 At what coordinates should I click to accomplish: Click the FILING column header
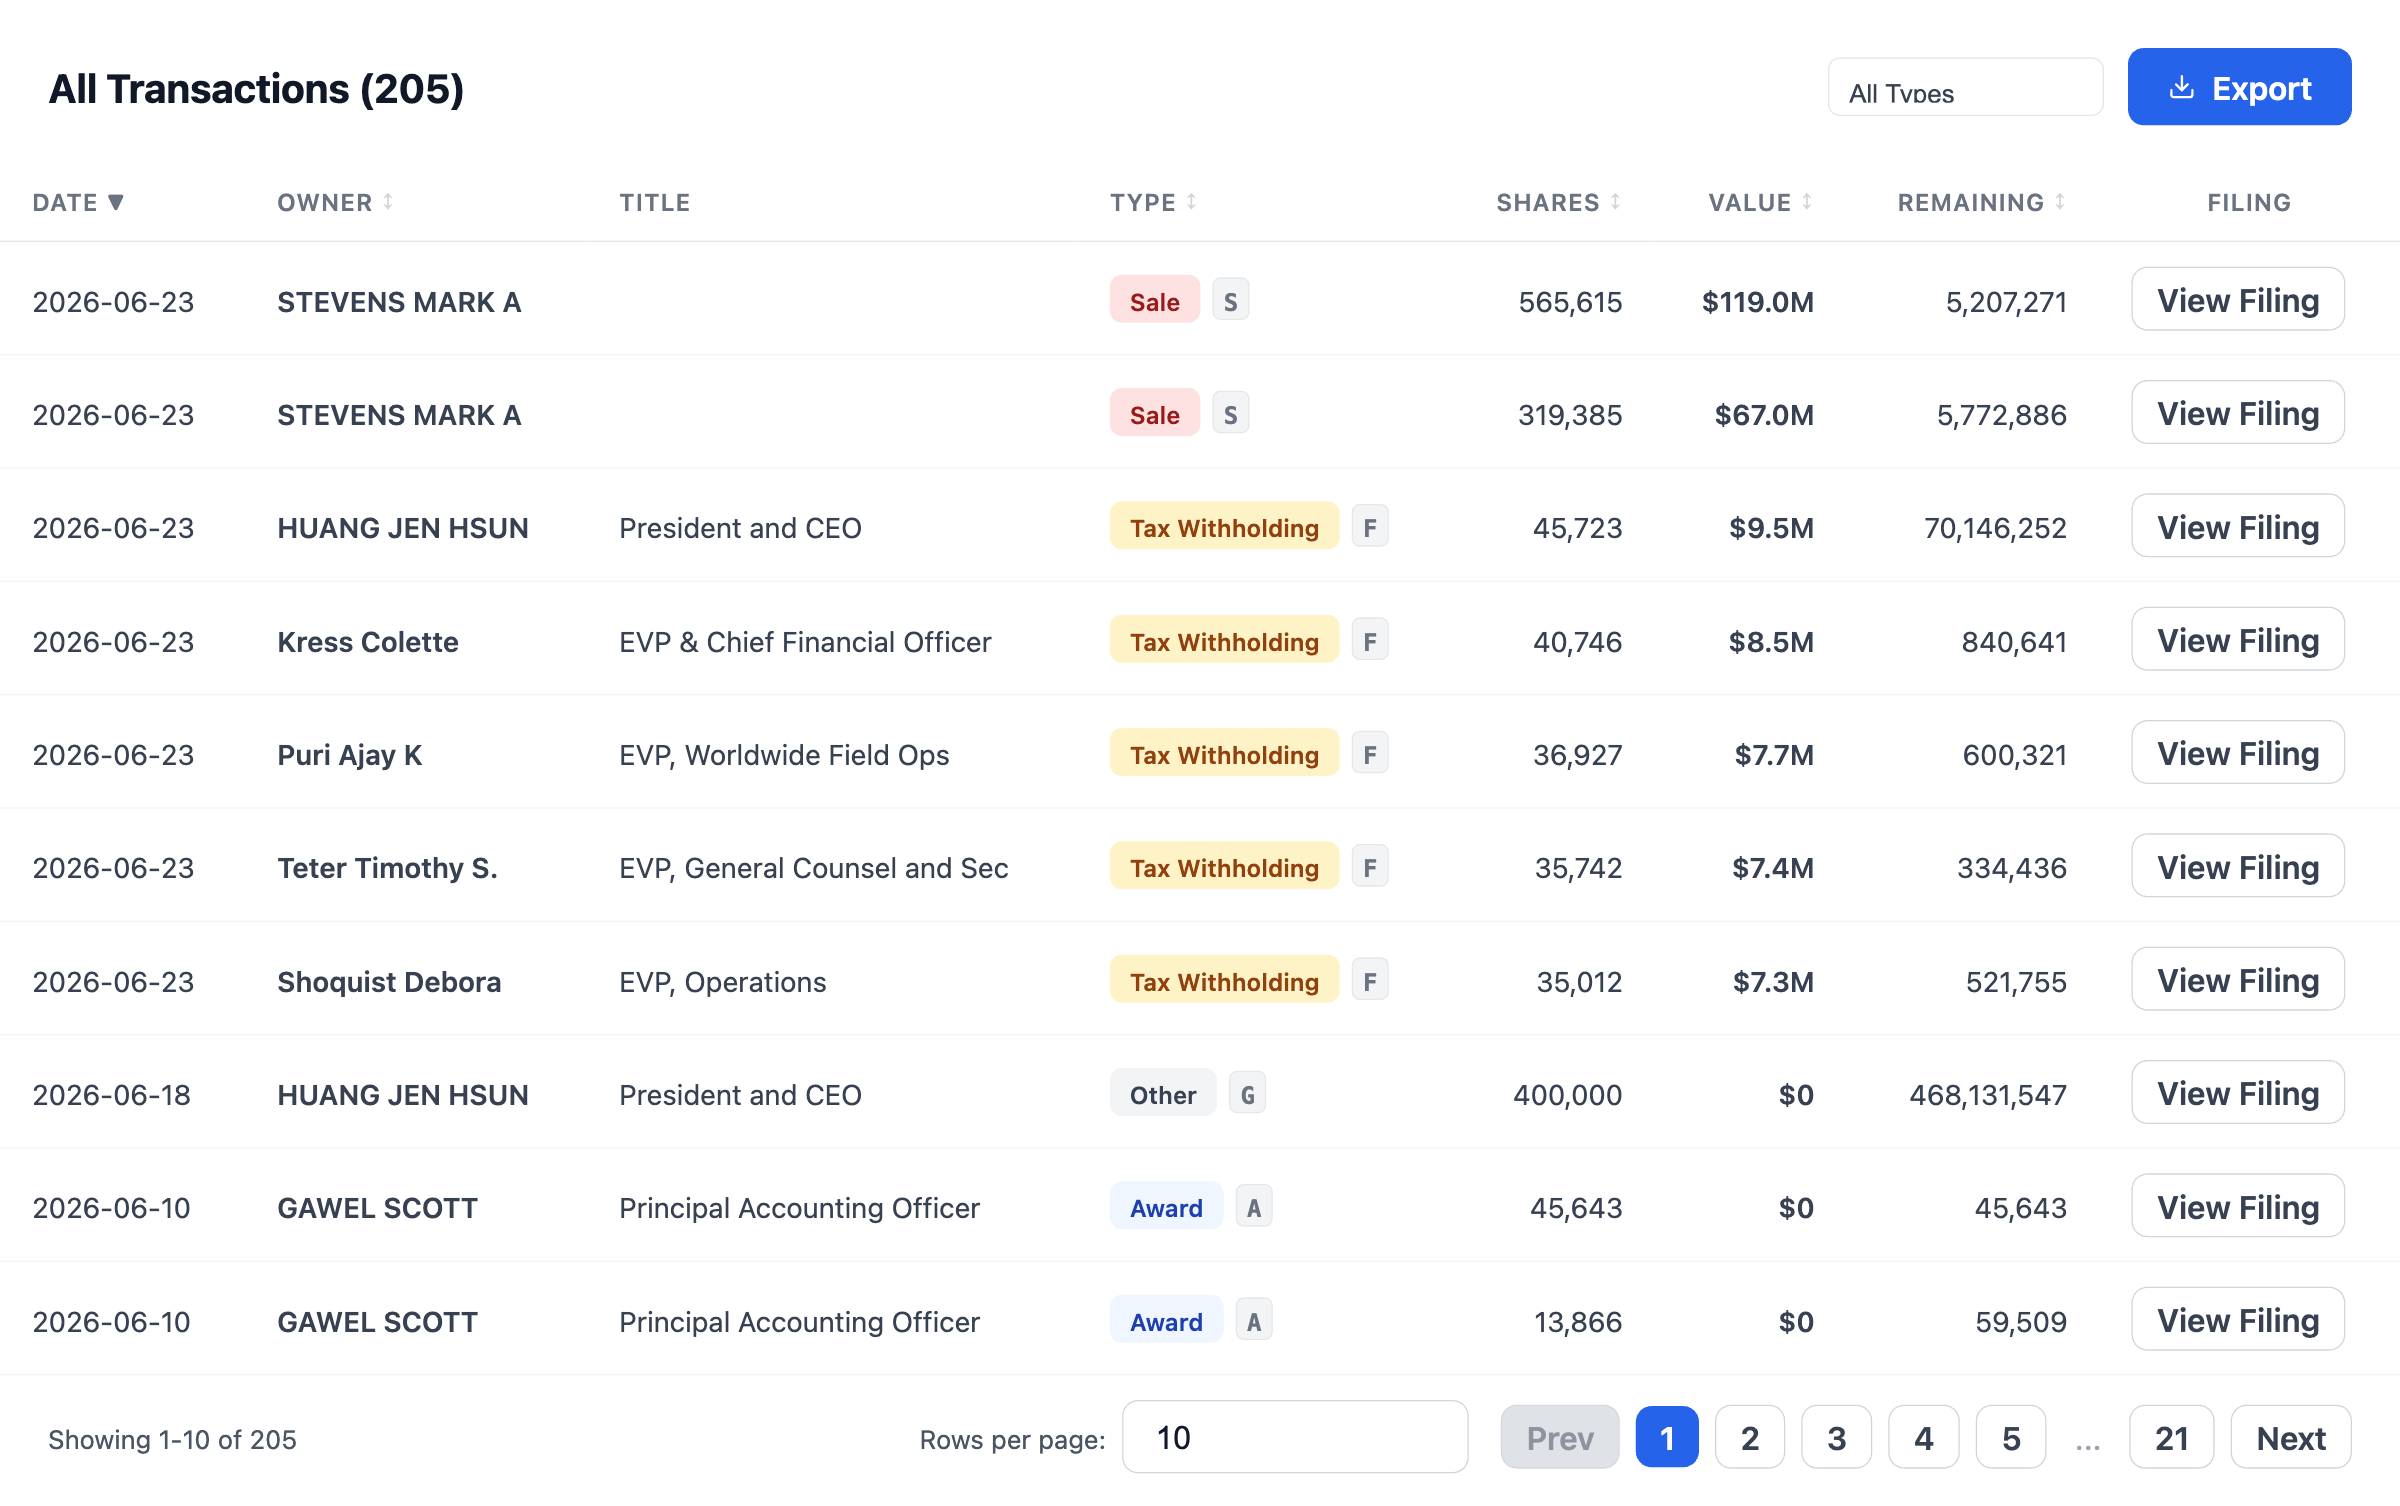pyautogui.click(x=2249, y=202)
